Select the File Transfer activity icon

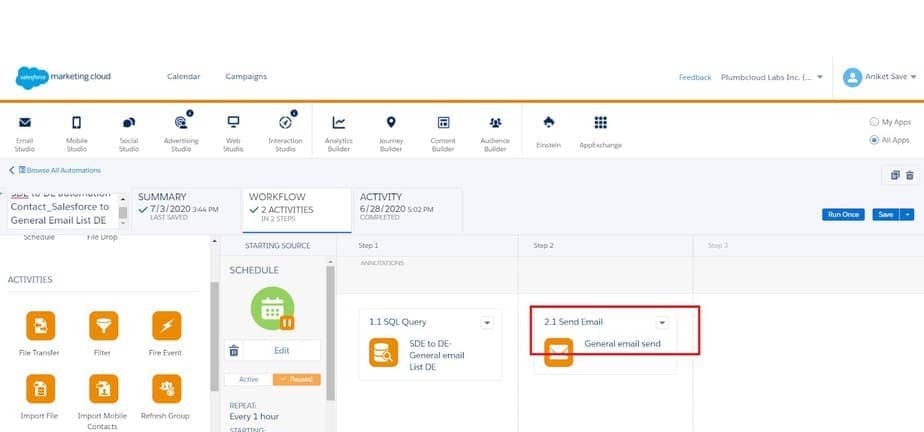tap(40, 326)
